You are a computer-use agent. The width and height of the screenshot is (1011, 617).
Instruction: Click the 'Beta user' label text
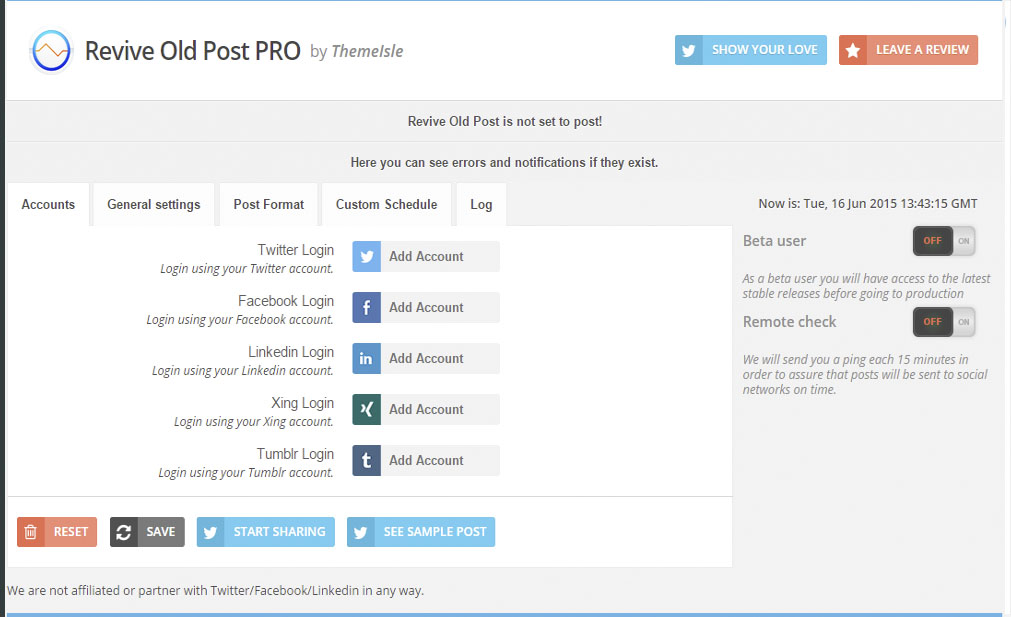[x=774, y=241]
